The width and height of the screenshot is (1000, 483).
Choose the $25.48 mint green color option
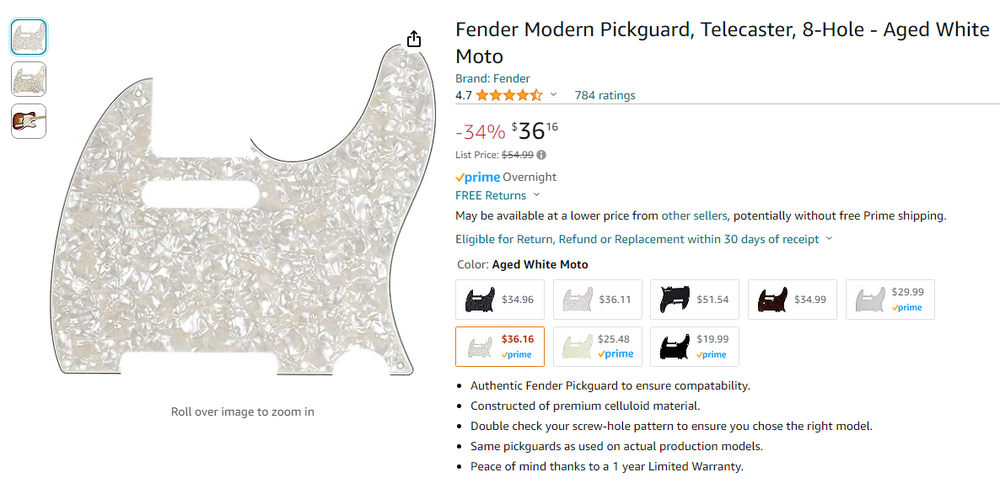coord(597,346)
